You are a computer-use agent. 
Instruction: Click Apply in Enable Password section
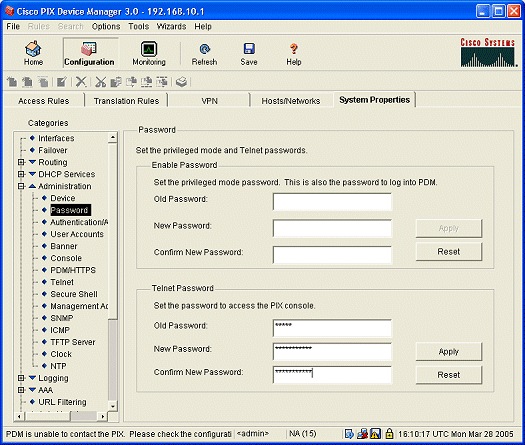tap(449, 228)
